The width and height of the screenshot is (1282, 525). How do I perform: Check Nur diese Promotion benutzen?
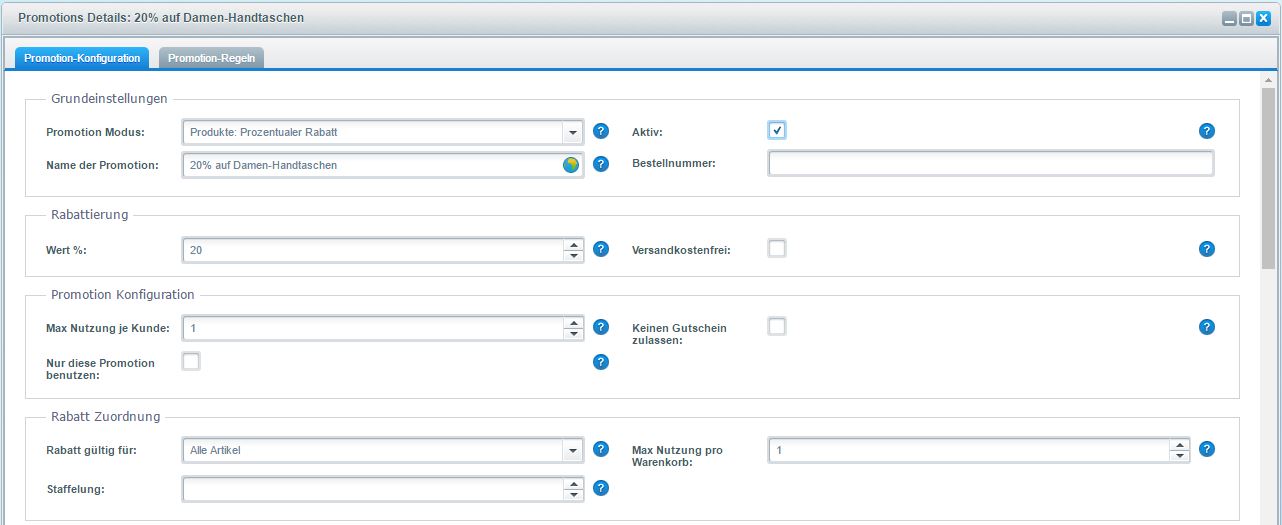(x=191, y=361)
